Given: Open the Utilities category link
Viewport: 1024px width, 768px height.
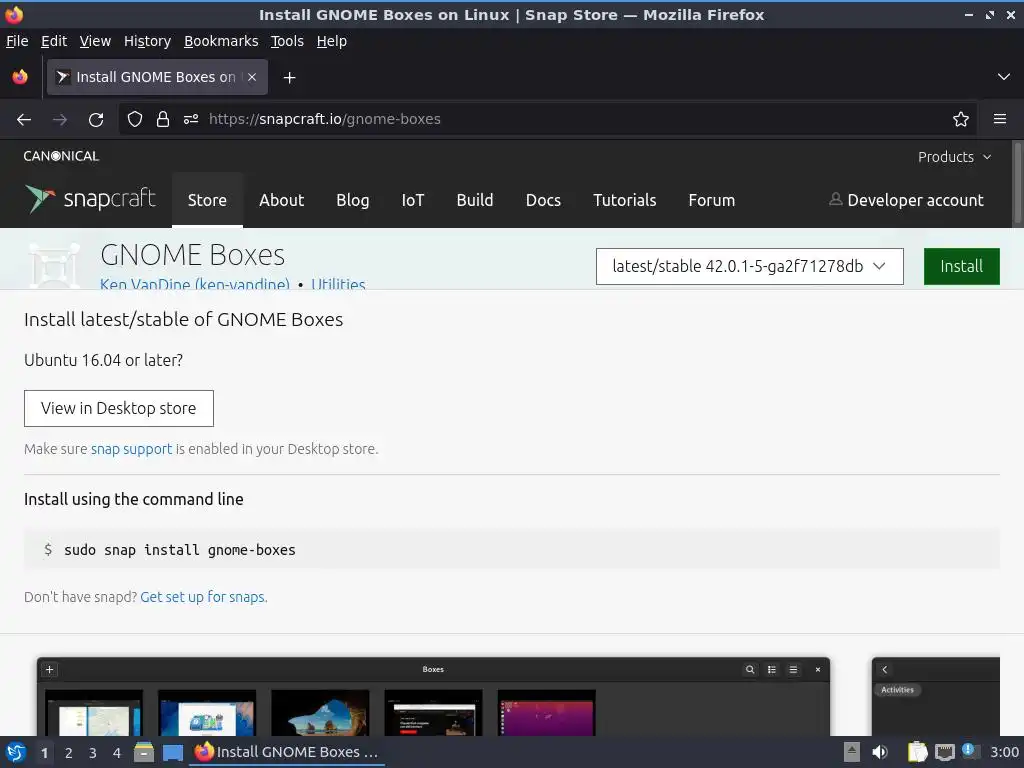Looking at the screenshot, I should [338, 284].
